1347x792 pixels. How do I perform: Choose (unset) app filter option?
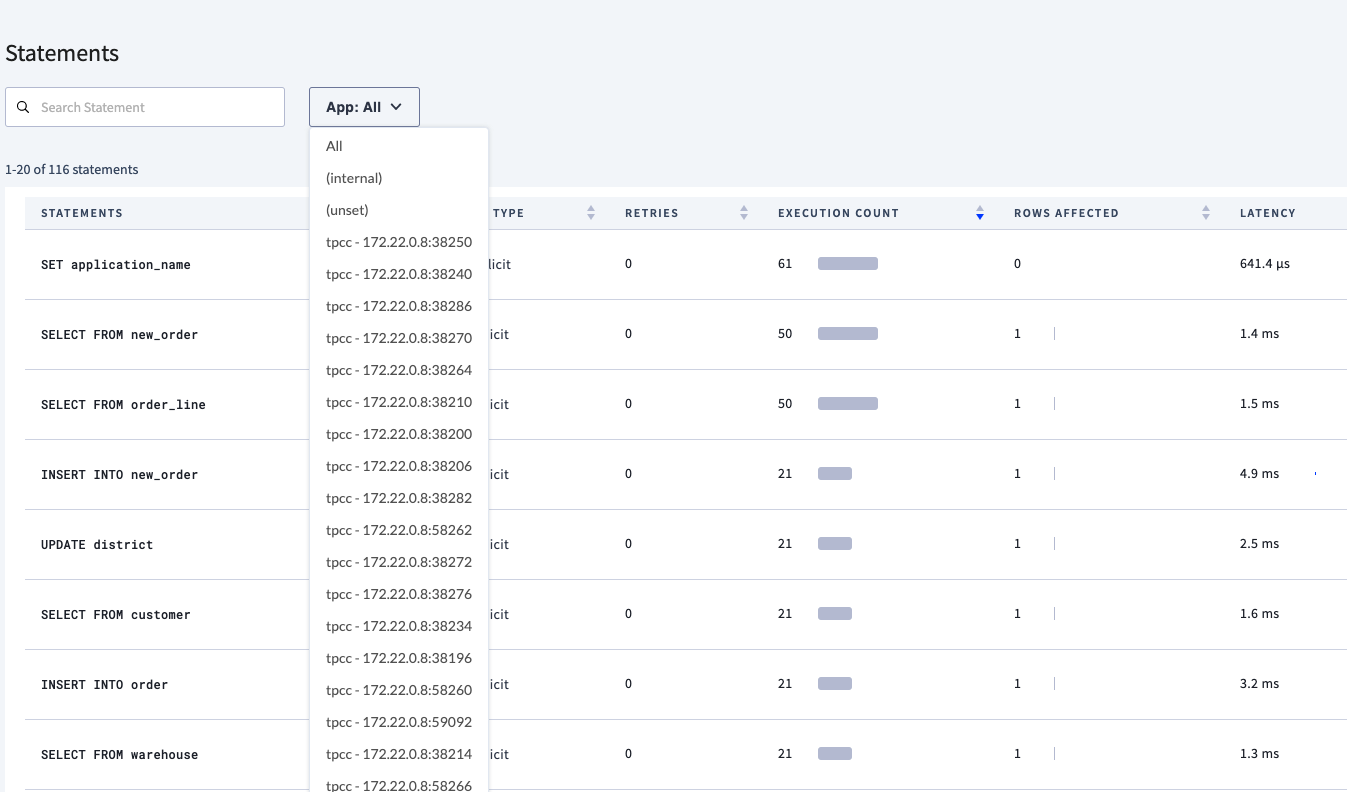tap(347, 210)
